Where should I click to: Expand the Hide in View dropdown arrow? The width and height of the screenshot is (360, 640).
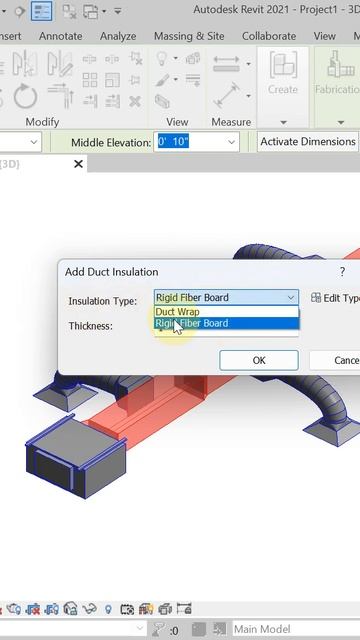coord(176,58)
